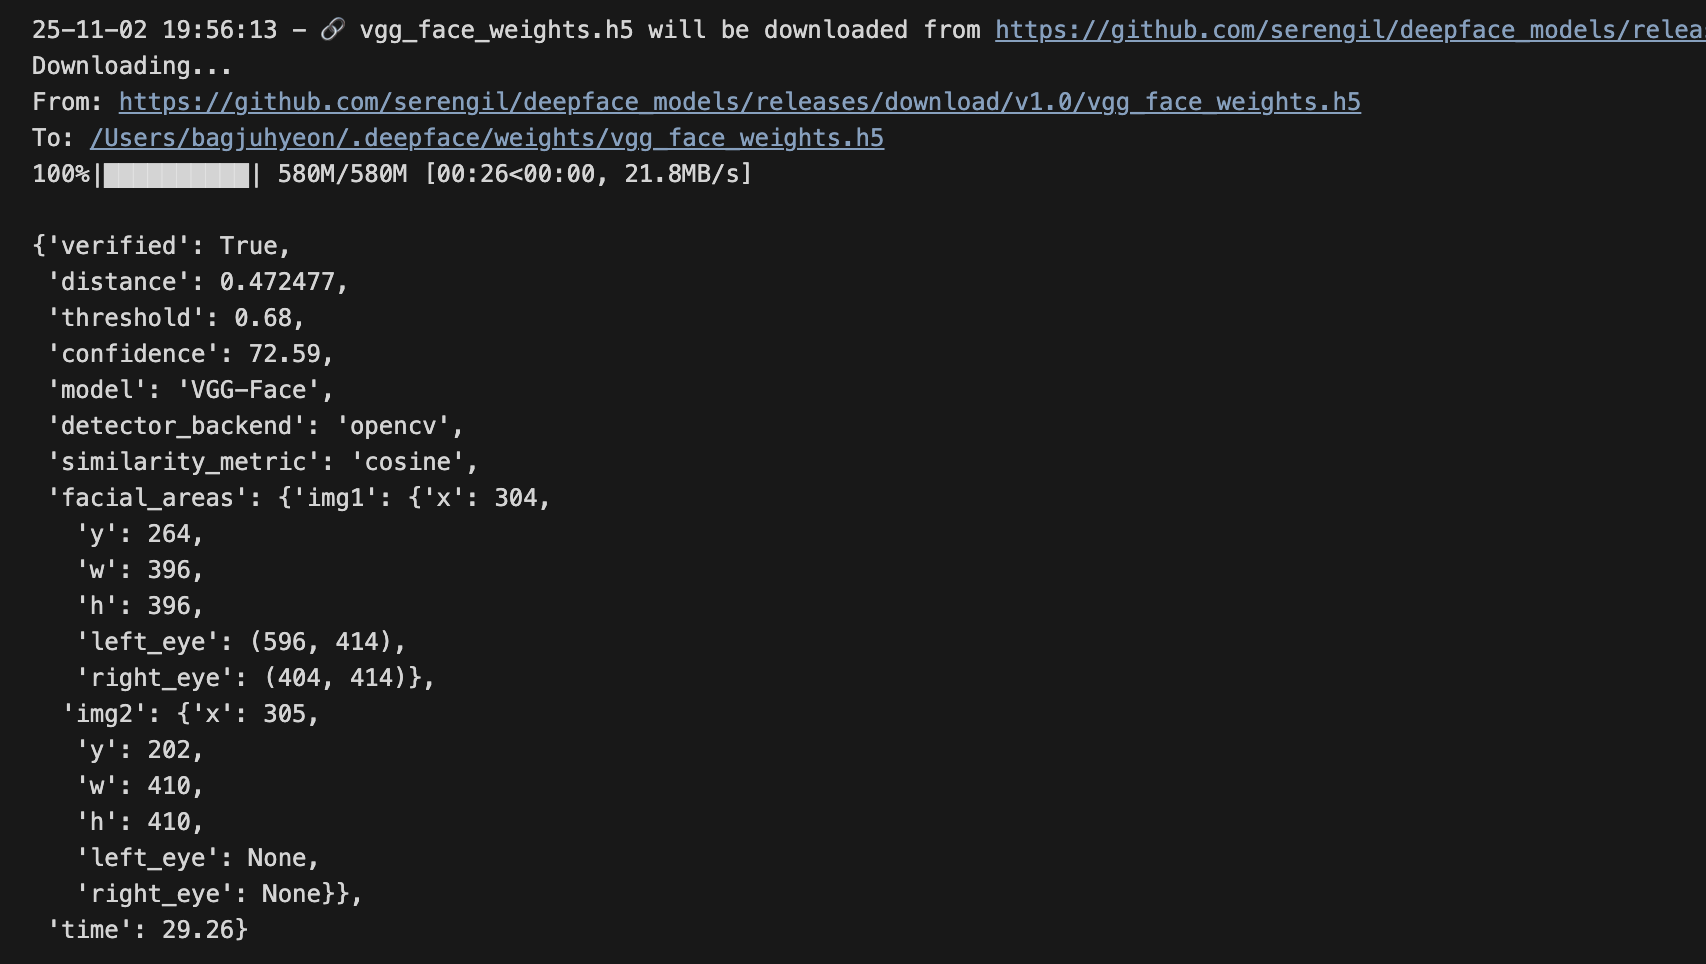Open the truncated GitHub link on the first line
This screenshot has width=1706, height=964.
[x=1349, y=30]
